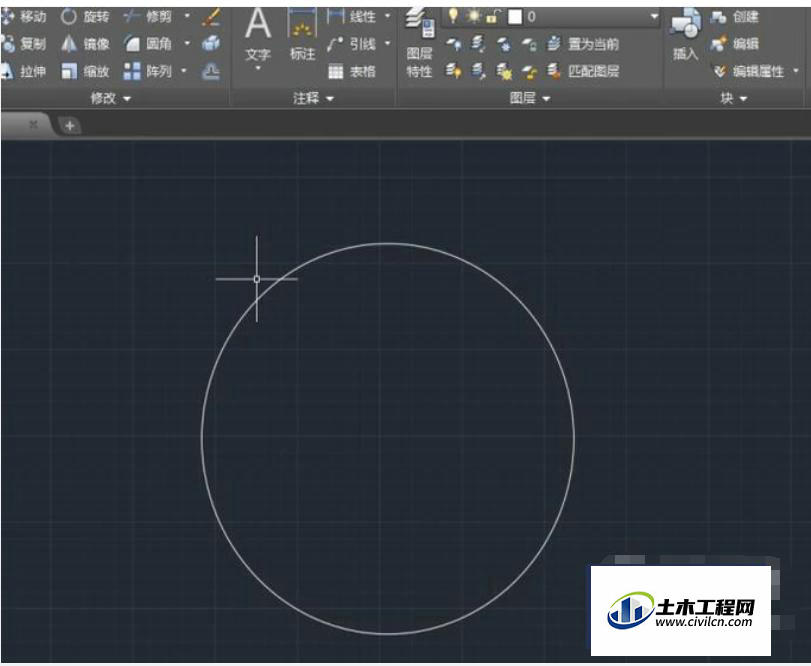Expand 修剪 (Trim) dropdown arrow
This screenshot has height=666, width=811.
pos(187,16)
